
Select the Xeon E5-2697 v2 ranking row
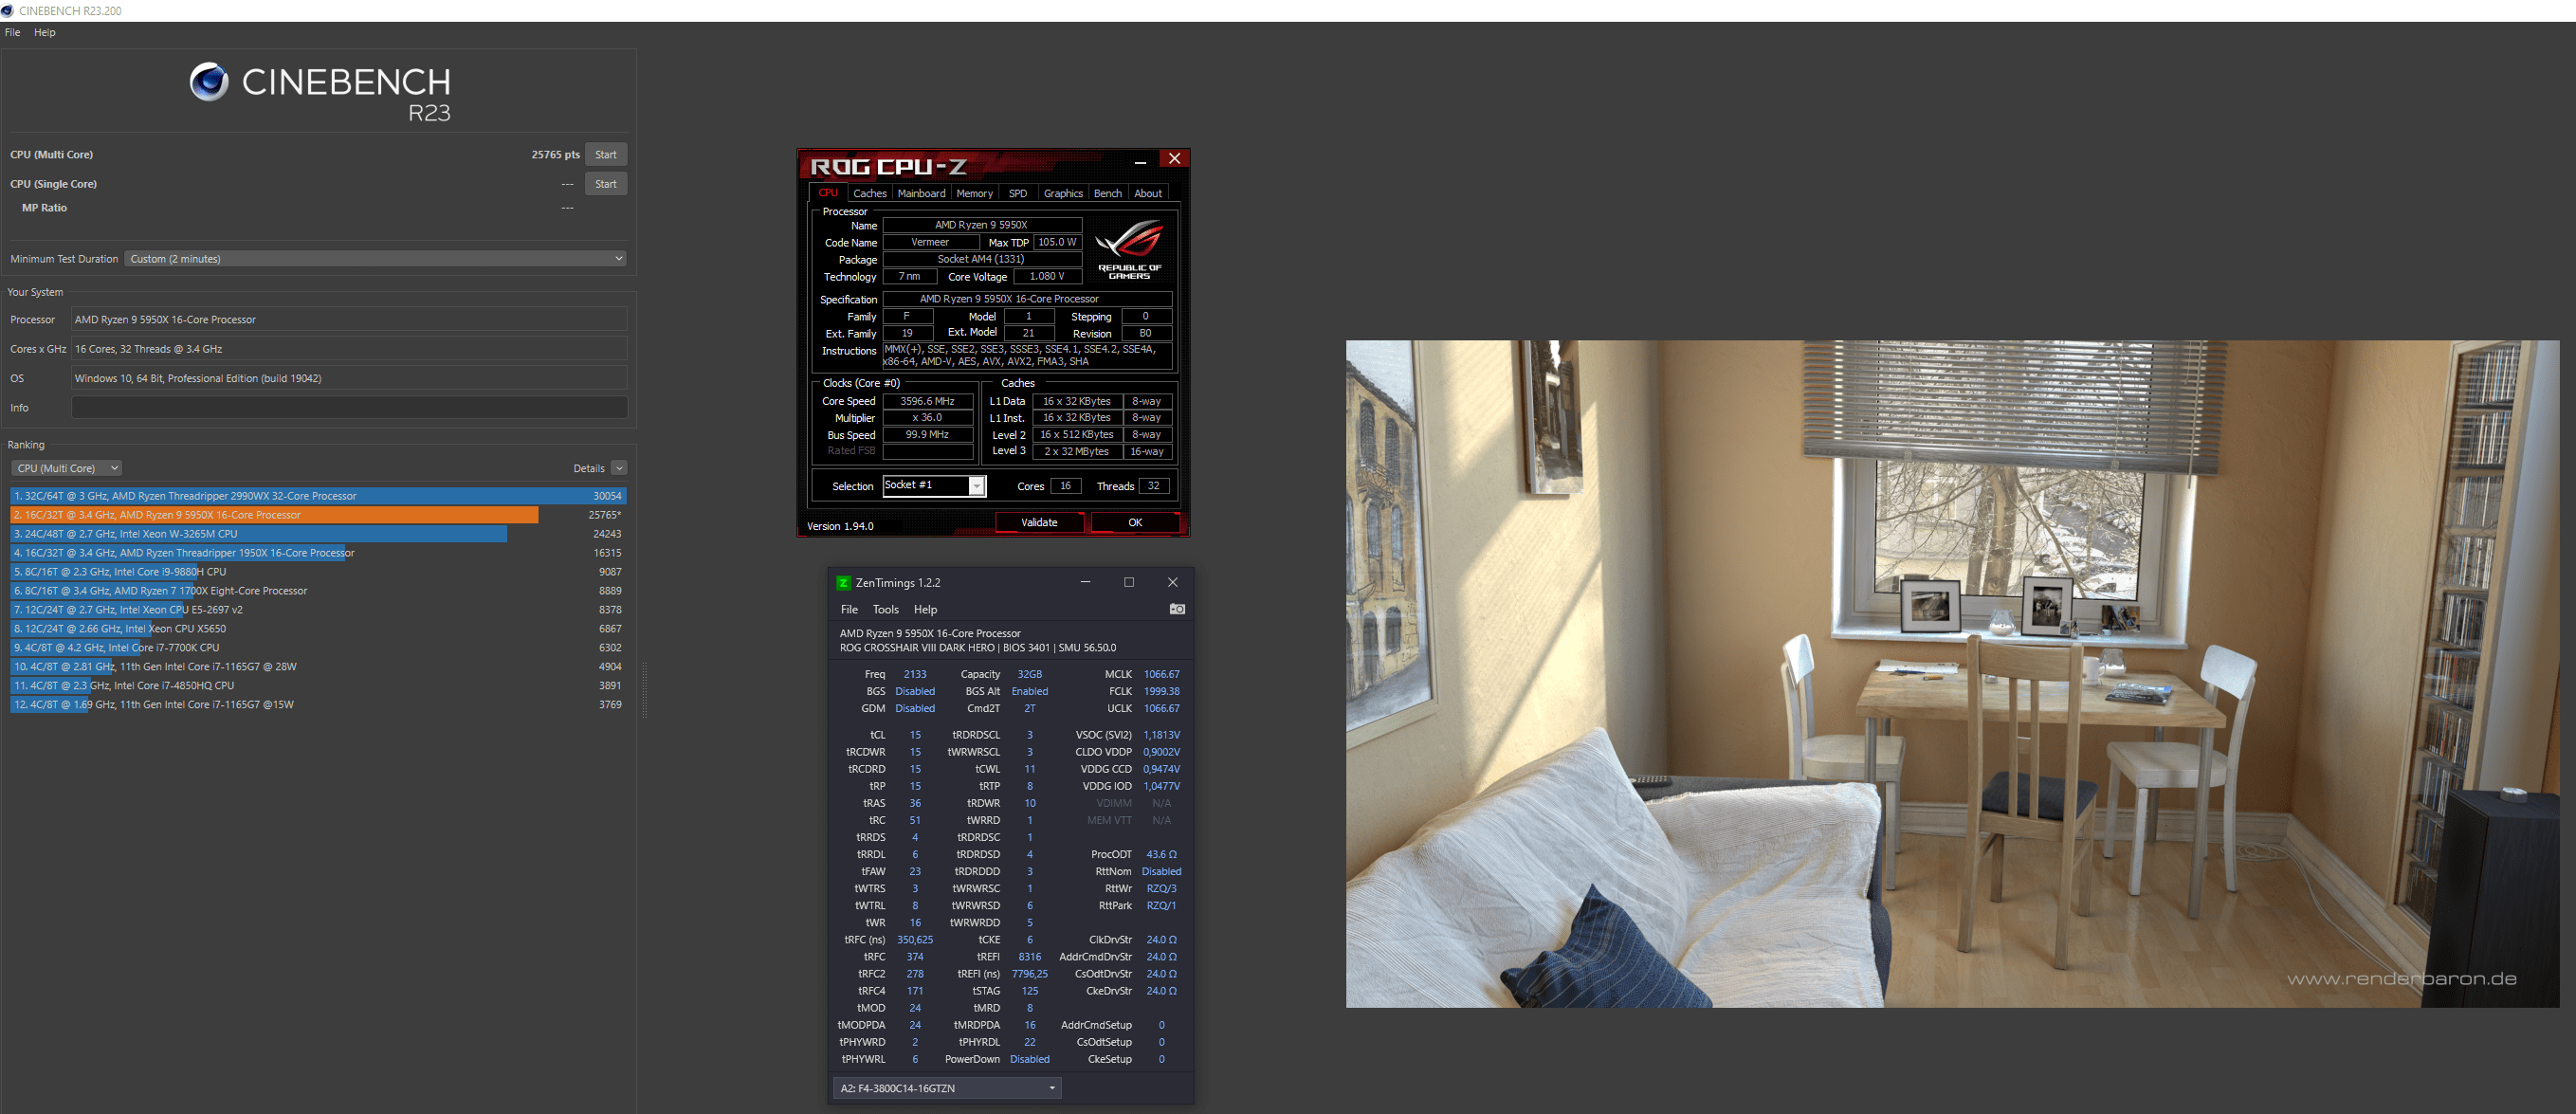[318, 610]
